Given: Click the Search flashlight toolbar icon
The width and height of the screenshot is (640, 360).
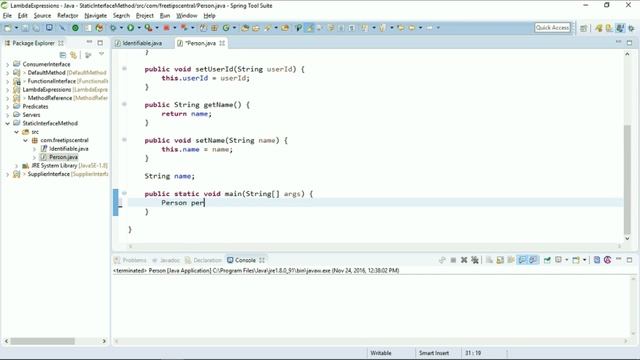Looking at the screenshot, I should coord(267,28).
